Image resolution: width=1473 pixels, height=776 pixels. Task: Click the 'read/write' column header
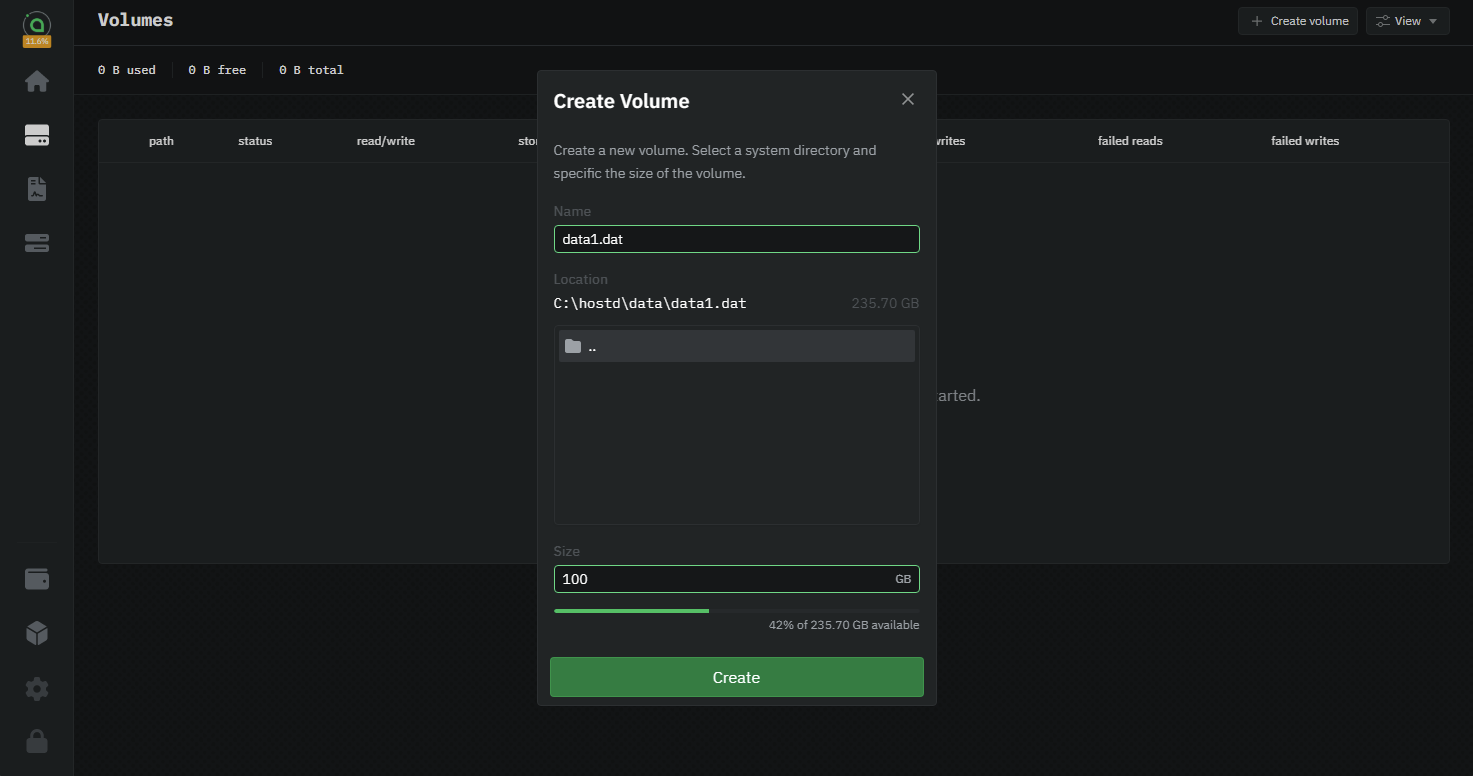[x=385, y=141]
